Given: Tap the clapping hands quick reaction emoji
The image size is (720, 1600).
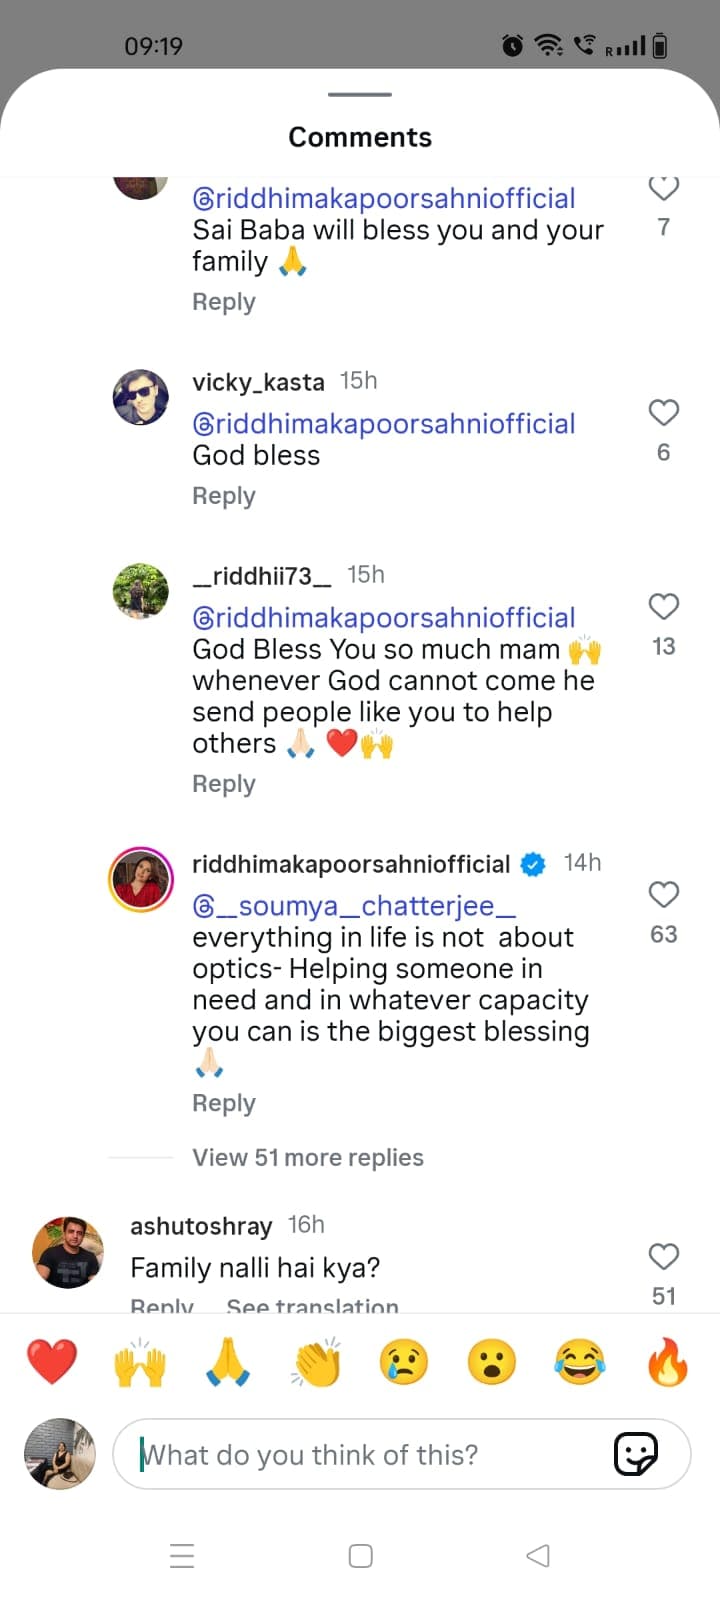Looking at the screenshot, I should click(x=316, y=1362).
